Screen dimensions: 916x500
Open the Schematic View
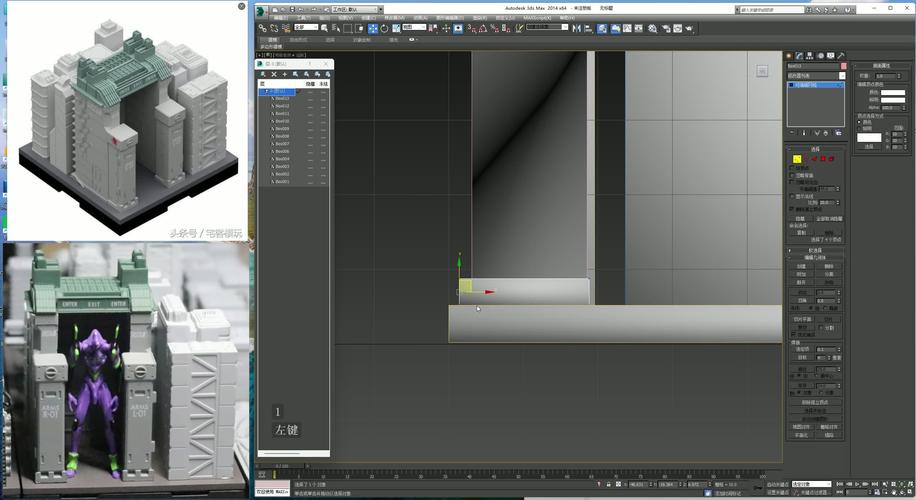639,28
